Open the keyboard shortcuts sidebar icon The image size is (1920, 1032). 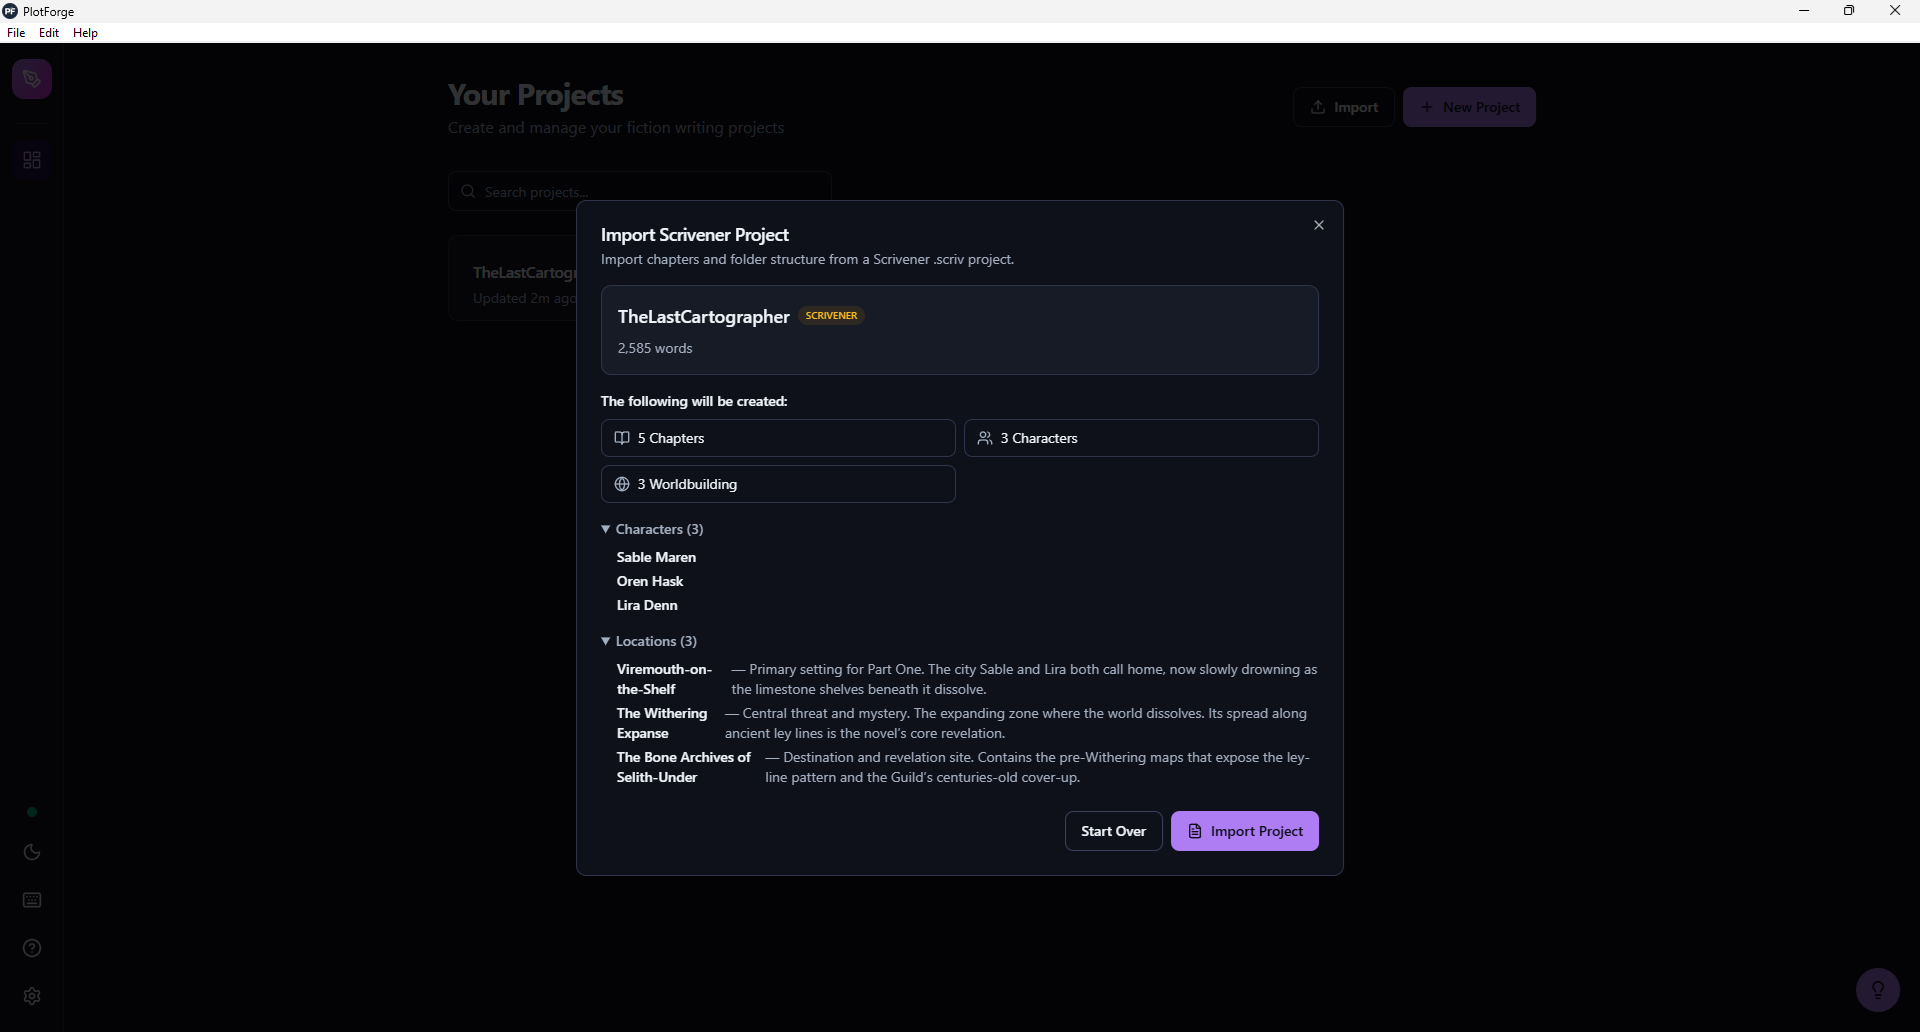[x=31, y=900]
